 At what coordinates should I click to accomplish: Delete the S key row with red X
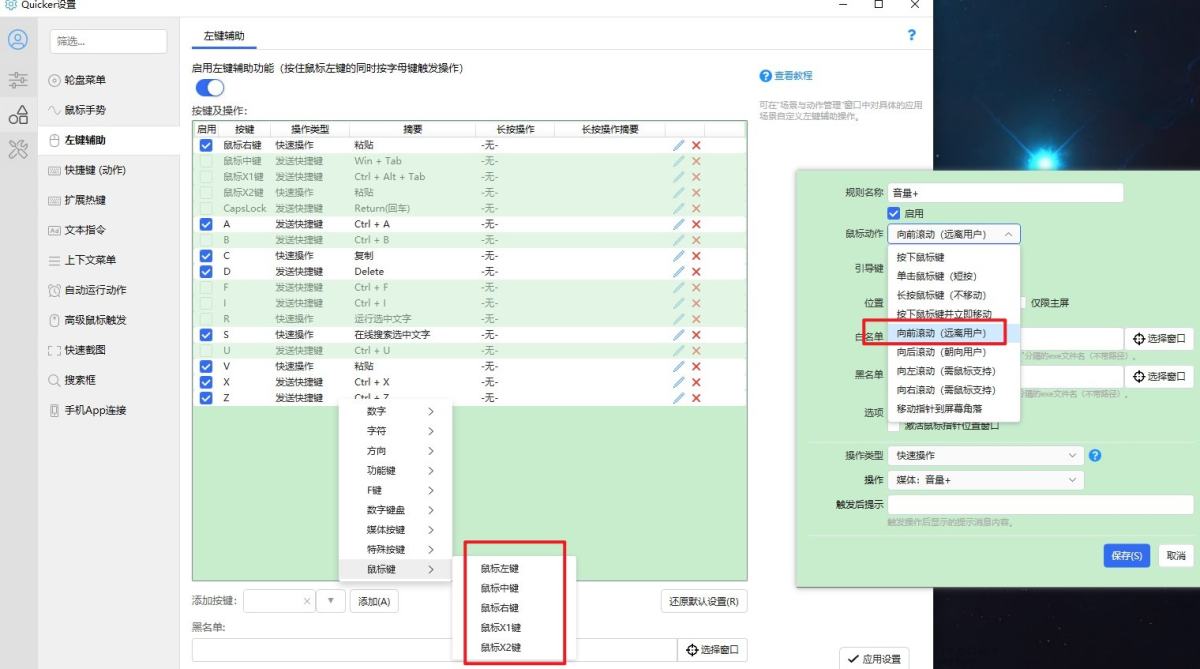pos(696,335)
